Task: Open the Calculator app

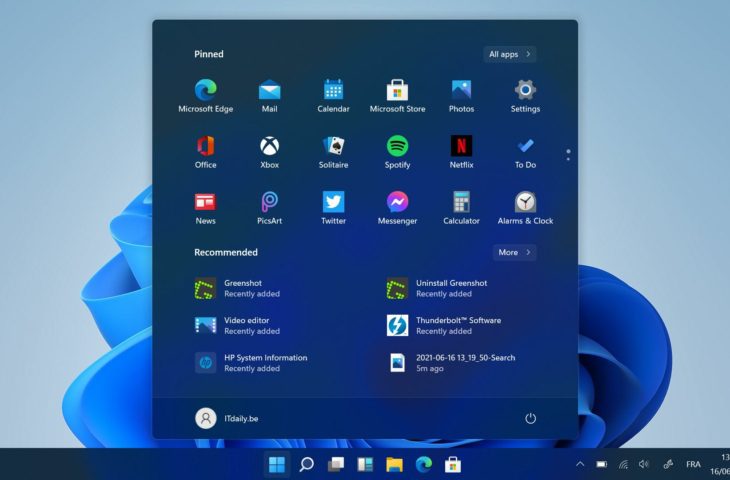Action: click(x=461, y=208)
